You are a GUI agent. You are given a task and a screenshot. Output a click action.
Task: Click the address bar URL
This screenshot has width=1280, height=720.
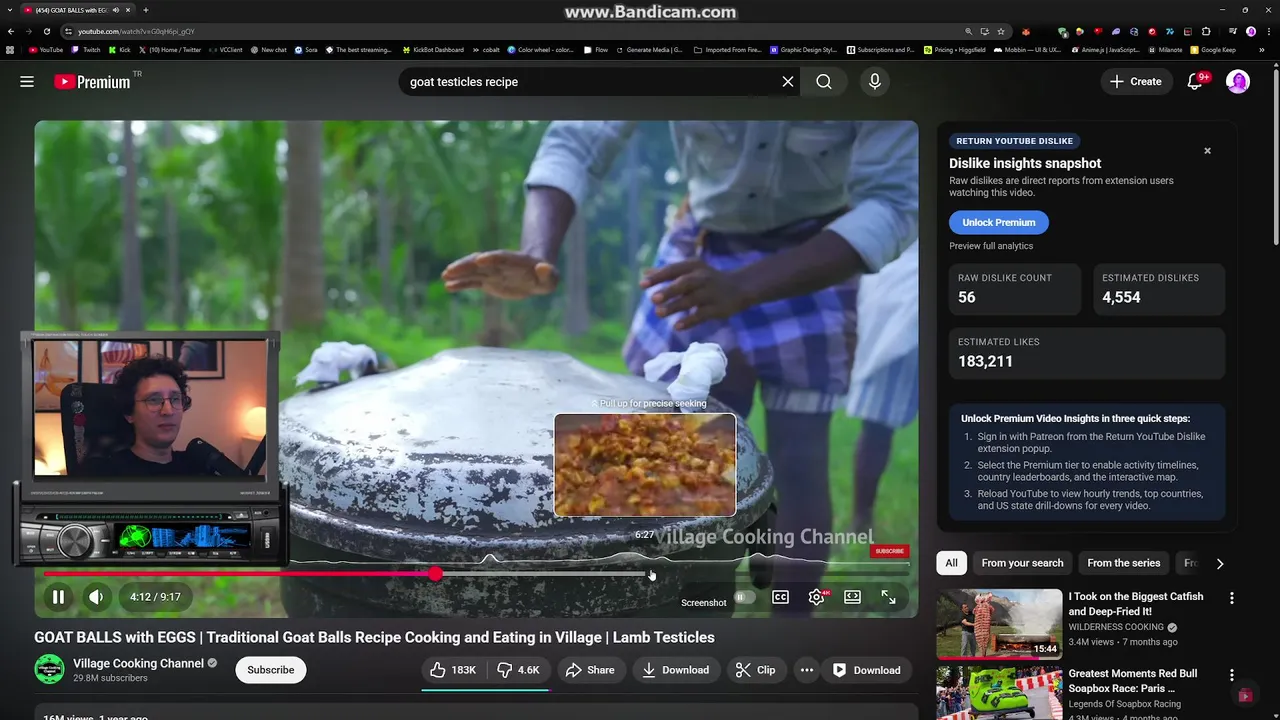pos(136,31)
